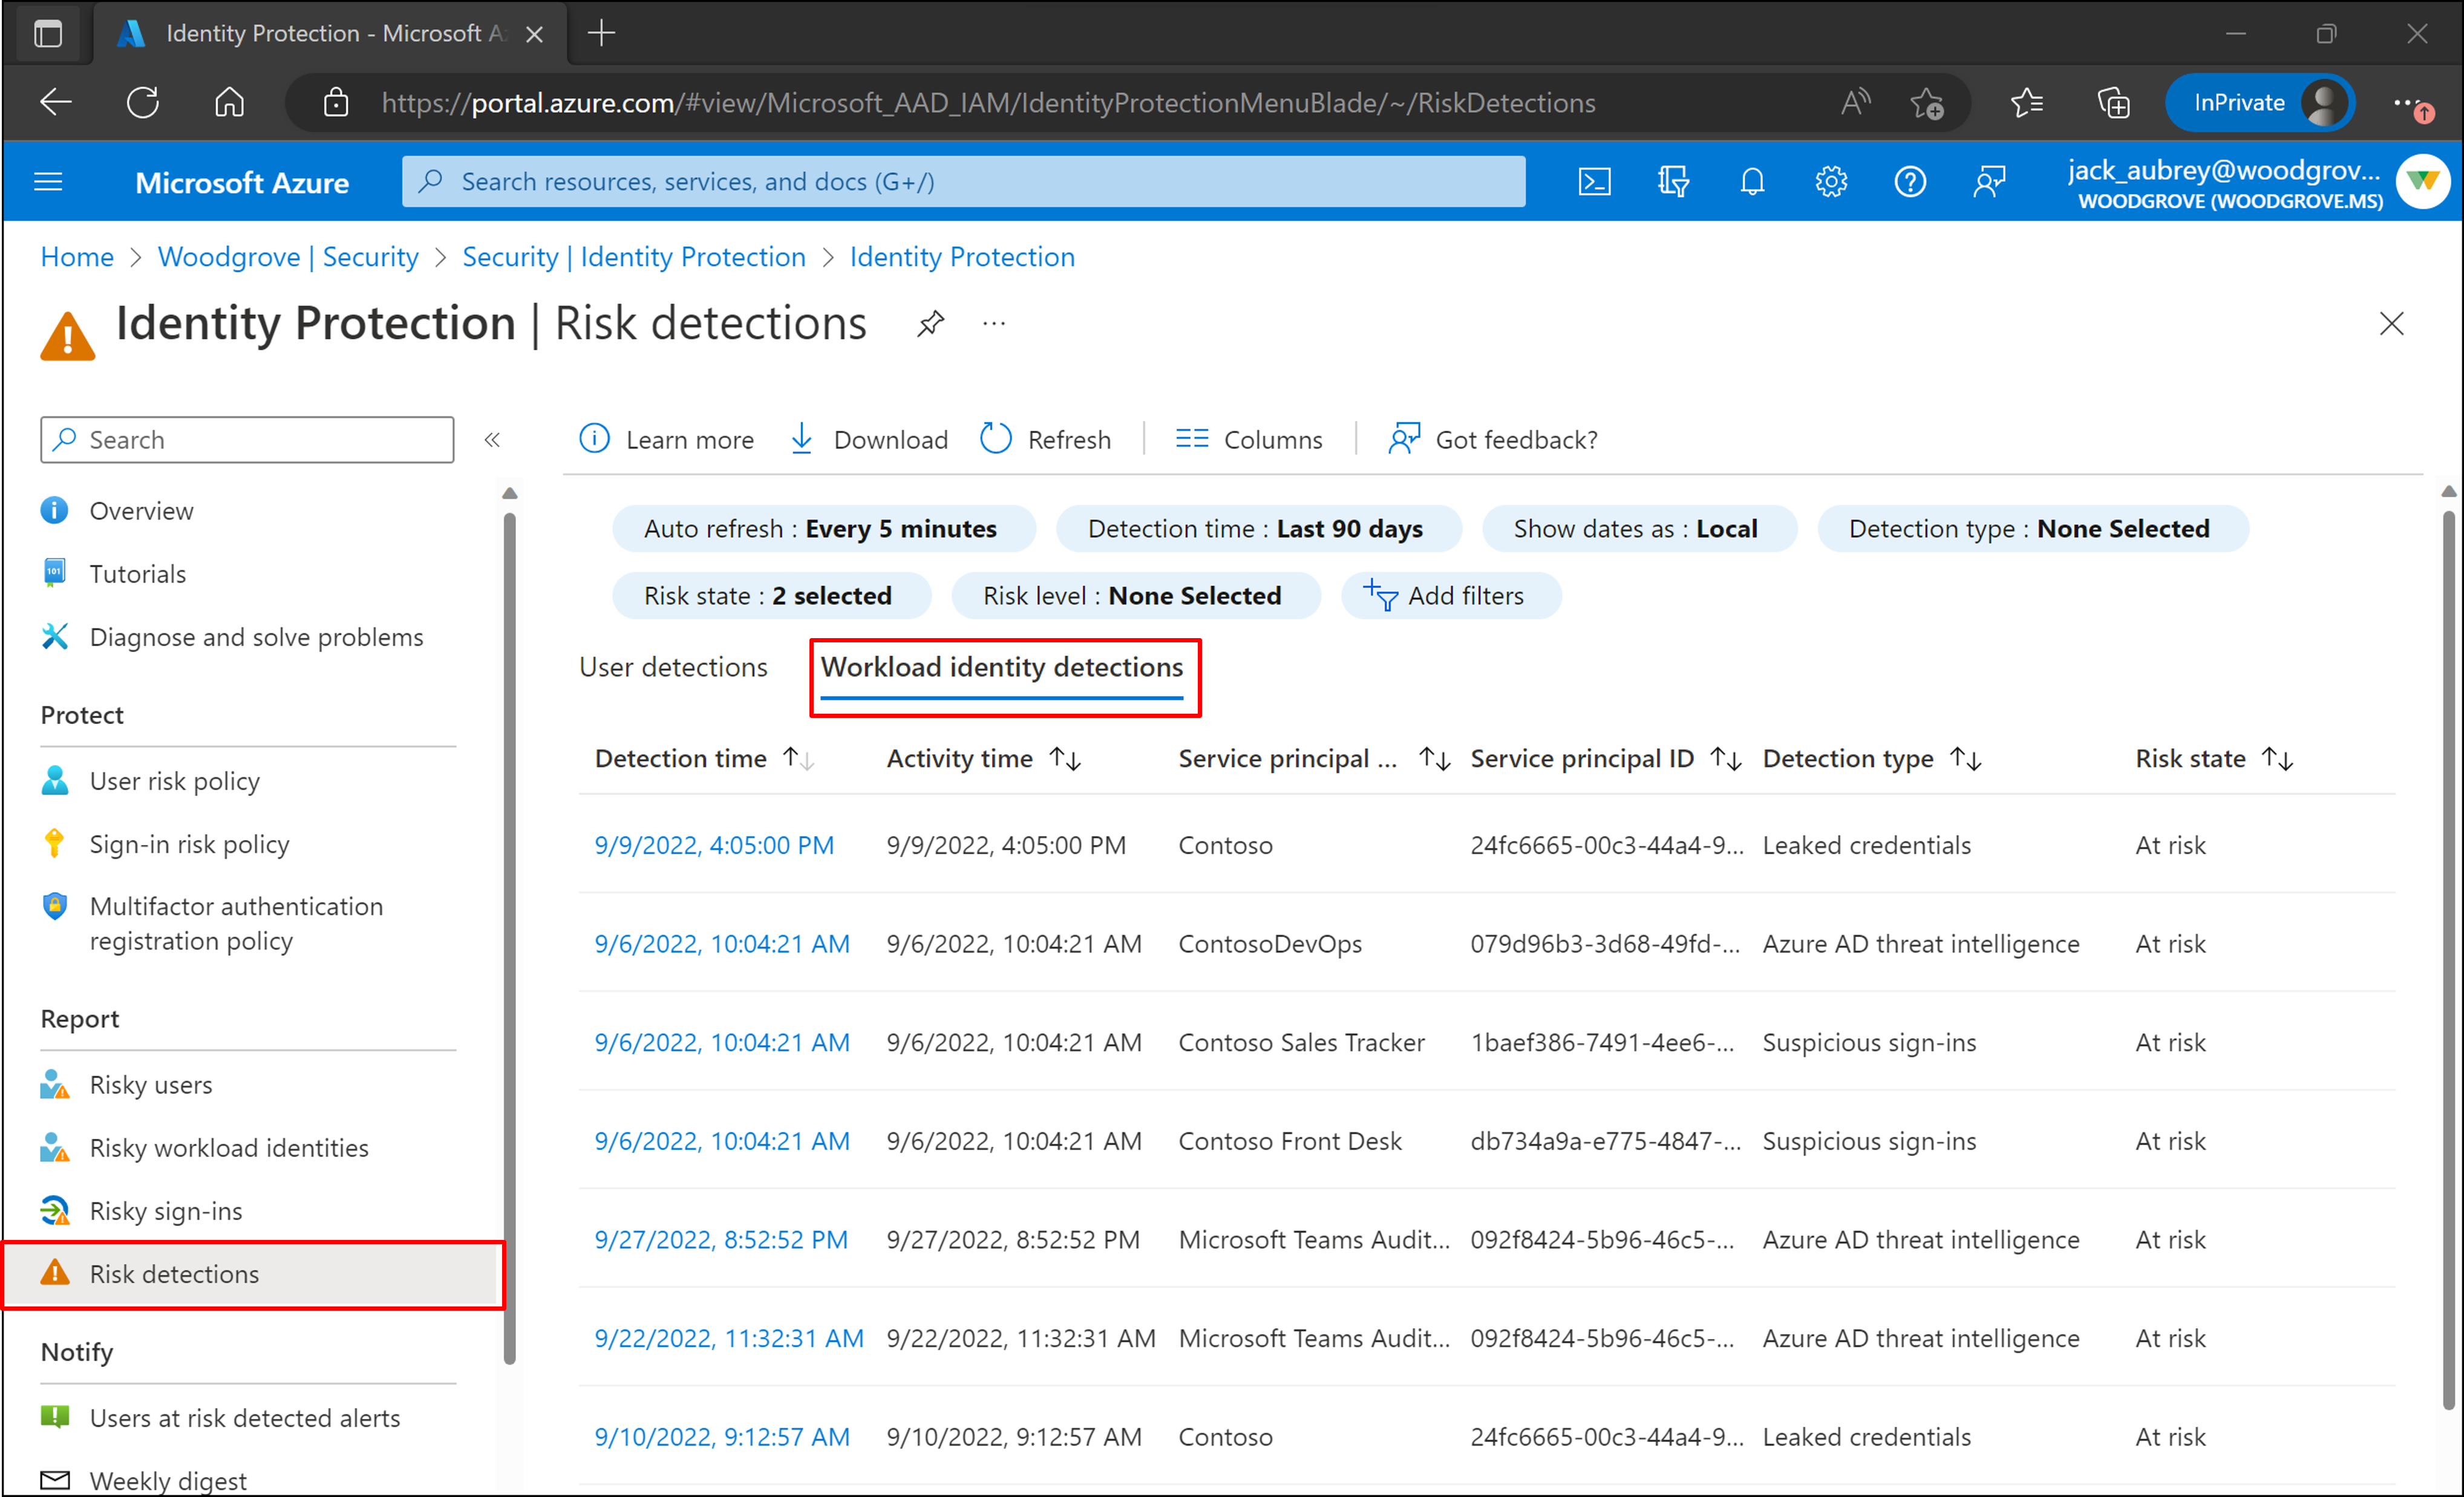Image resolution: width=2464 pixels, height=1497 pixels.
Task: Pin the Identity Protection blade
Action: coord(930,324)
